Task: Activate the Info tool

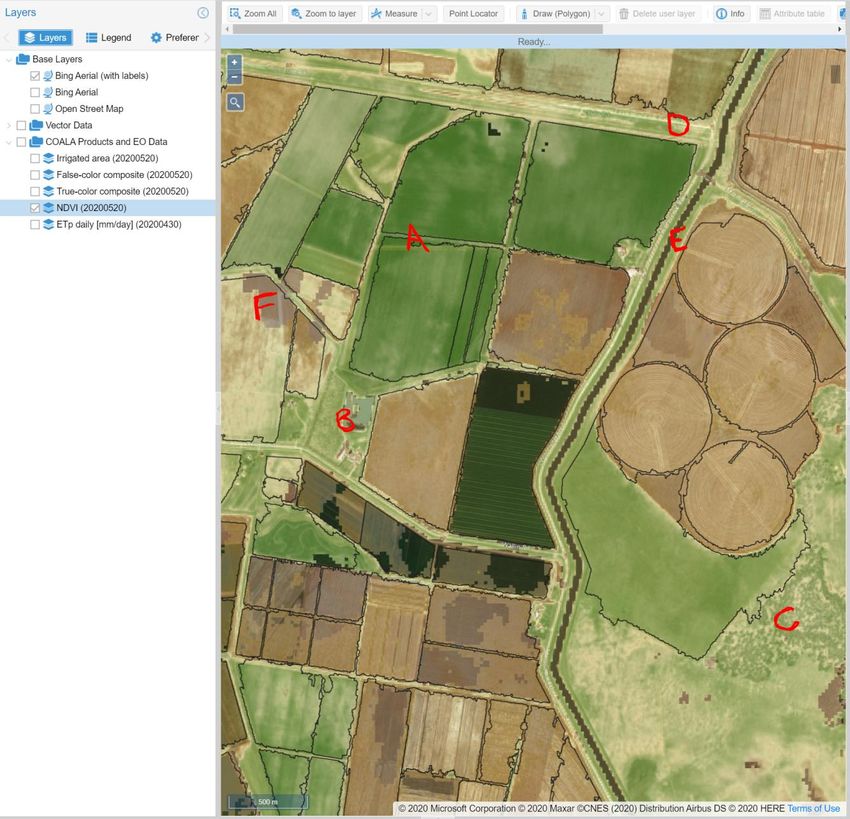Action: pyautogui.click(x=730, y=14)
